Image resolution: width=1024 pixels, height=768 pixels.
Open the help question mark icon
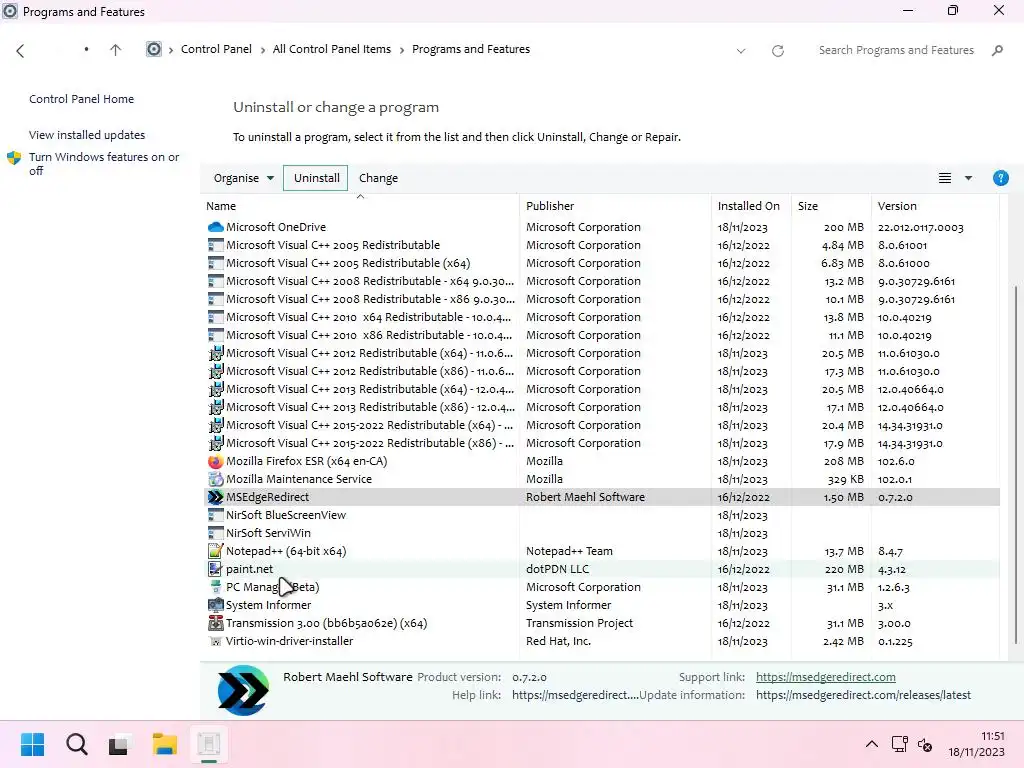(1000, 178)
